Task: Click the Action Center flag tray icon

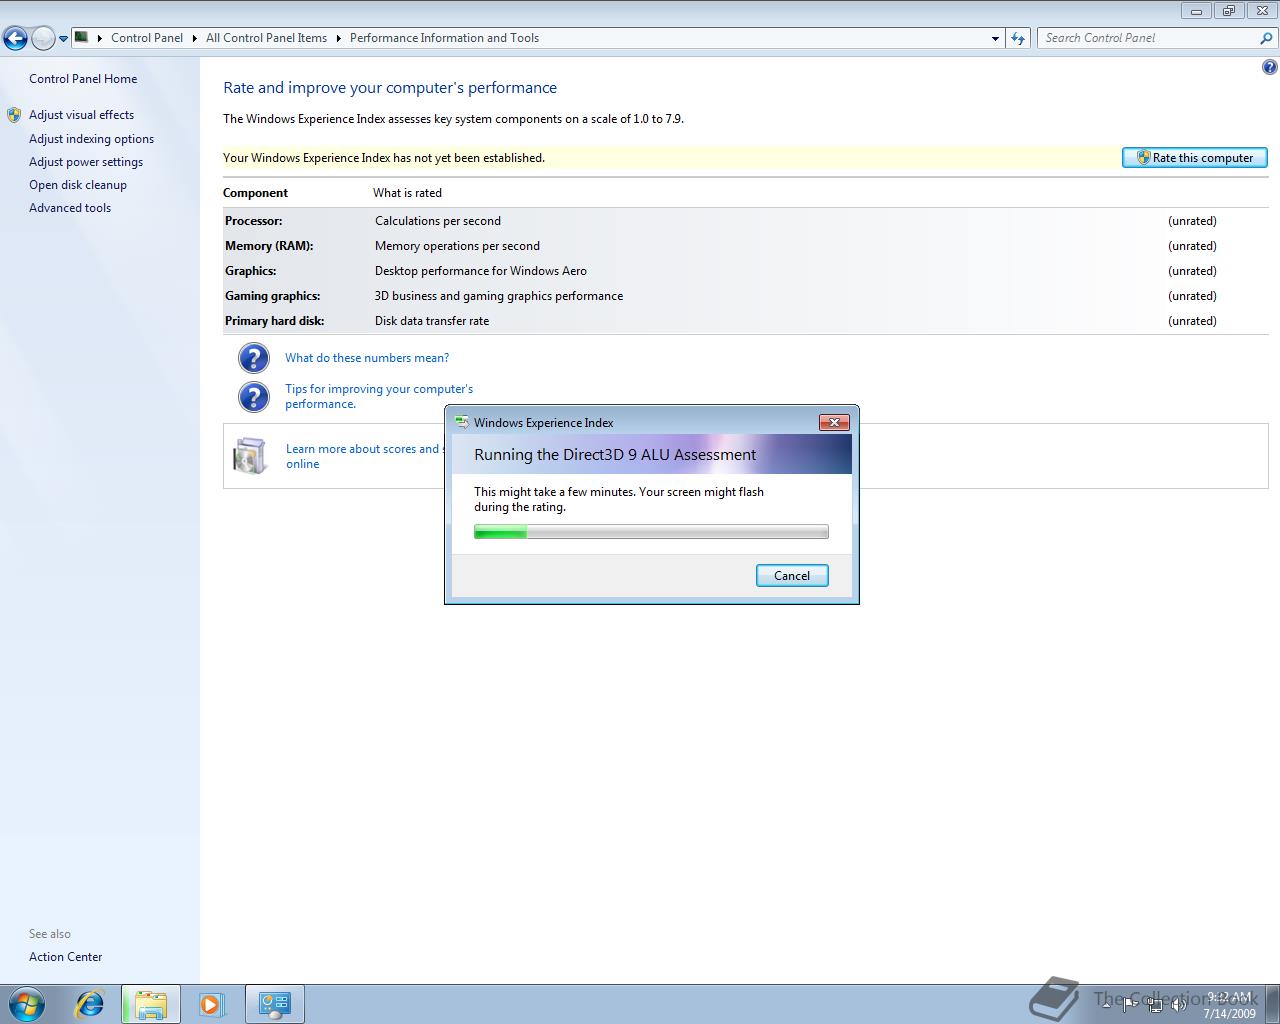Action: (x=1131, y=1004)
